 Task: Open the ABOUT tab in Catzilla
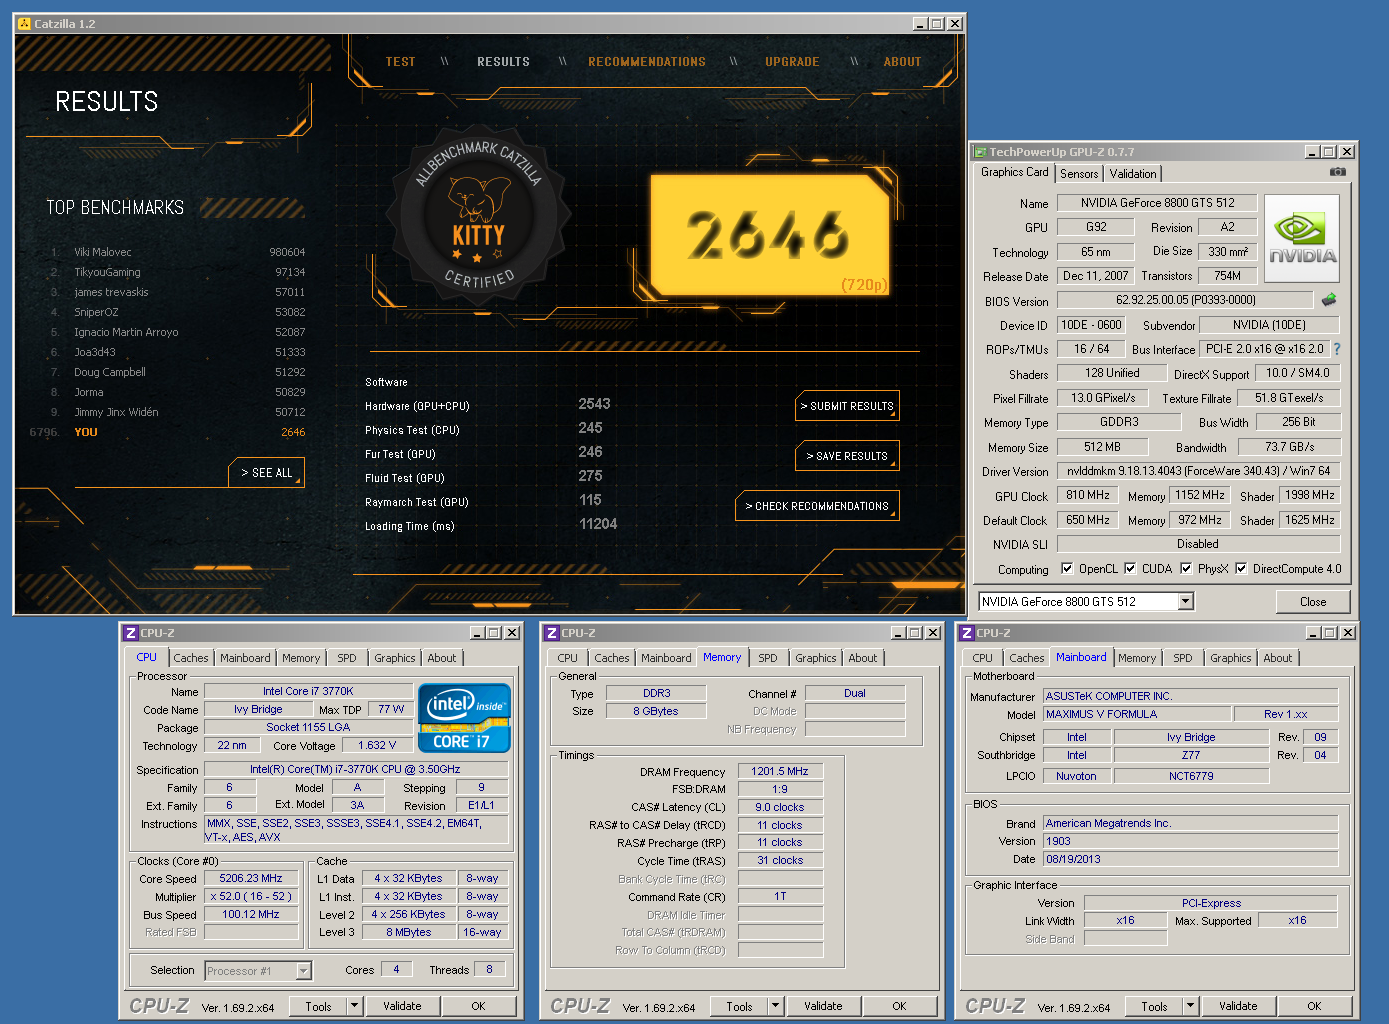(902, 62)
